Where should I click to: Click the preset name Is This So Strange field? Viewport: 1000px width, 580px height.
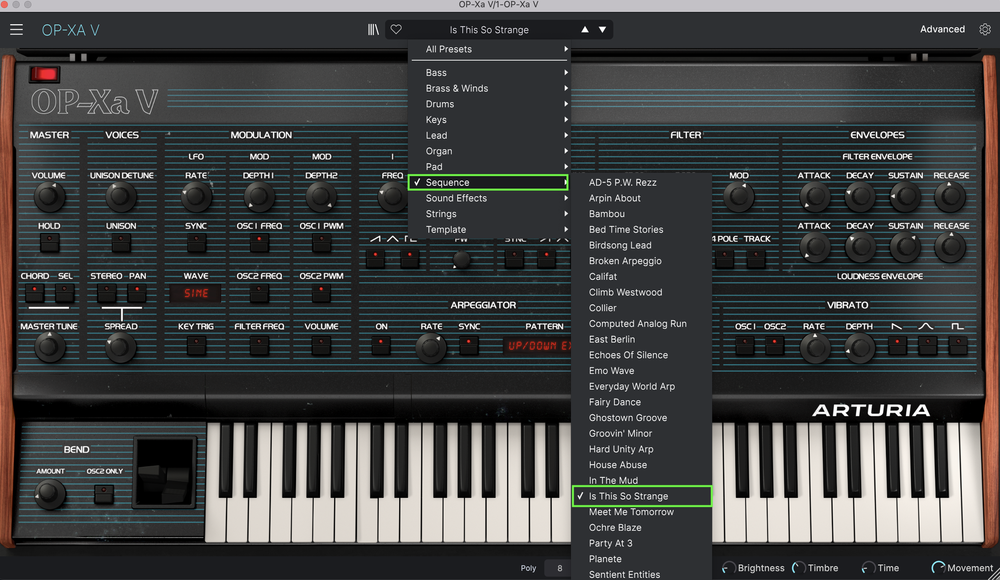[489, 30]
